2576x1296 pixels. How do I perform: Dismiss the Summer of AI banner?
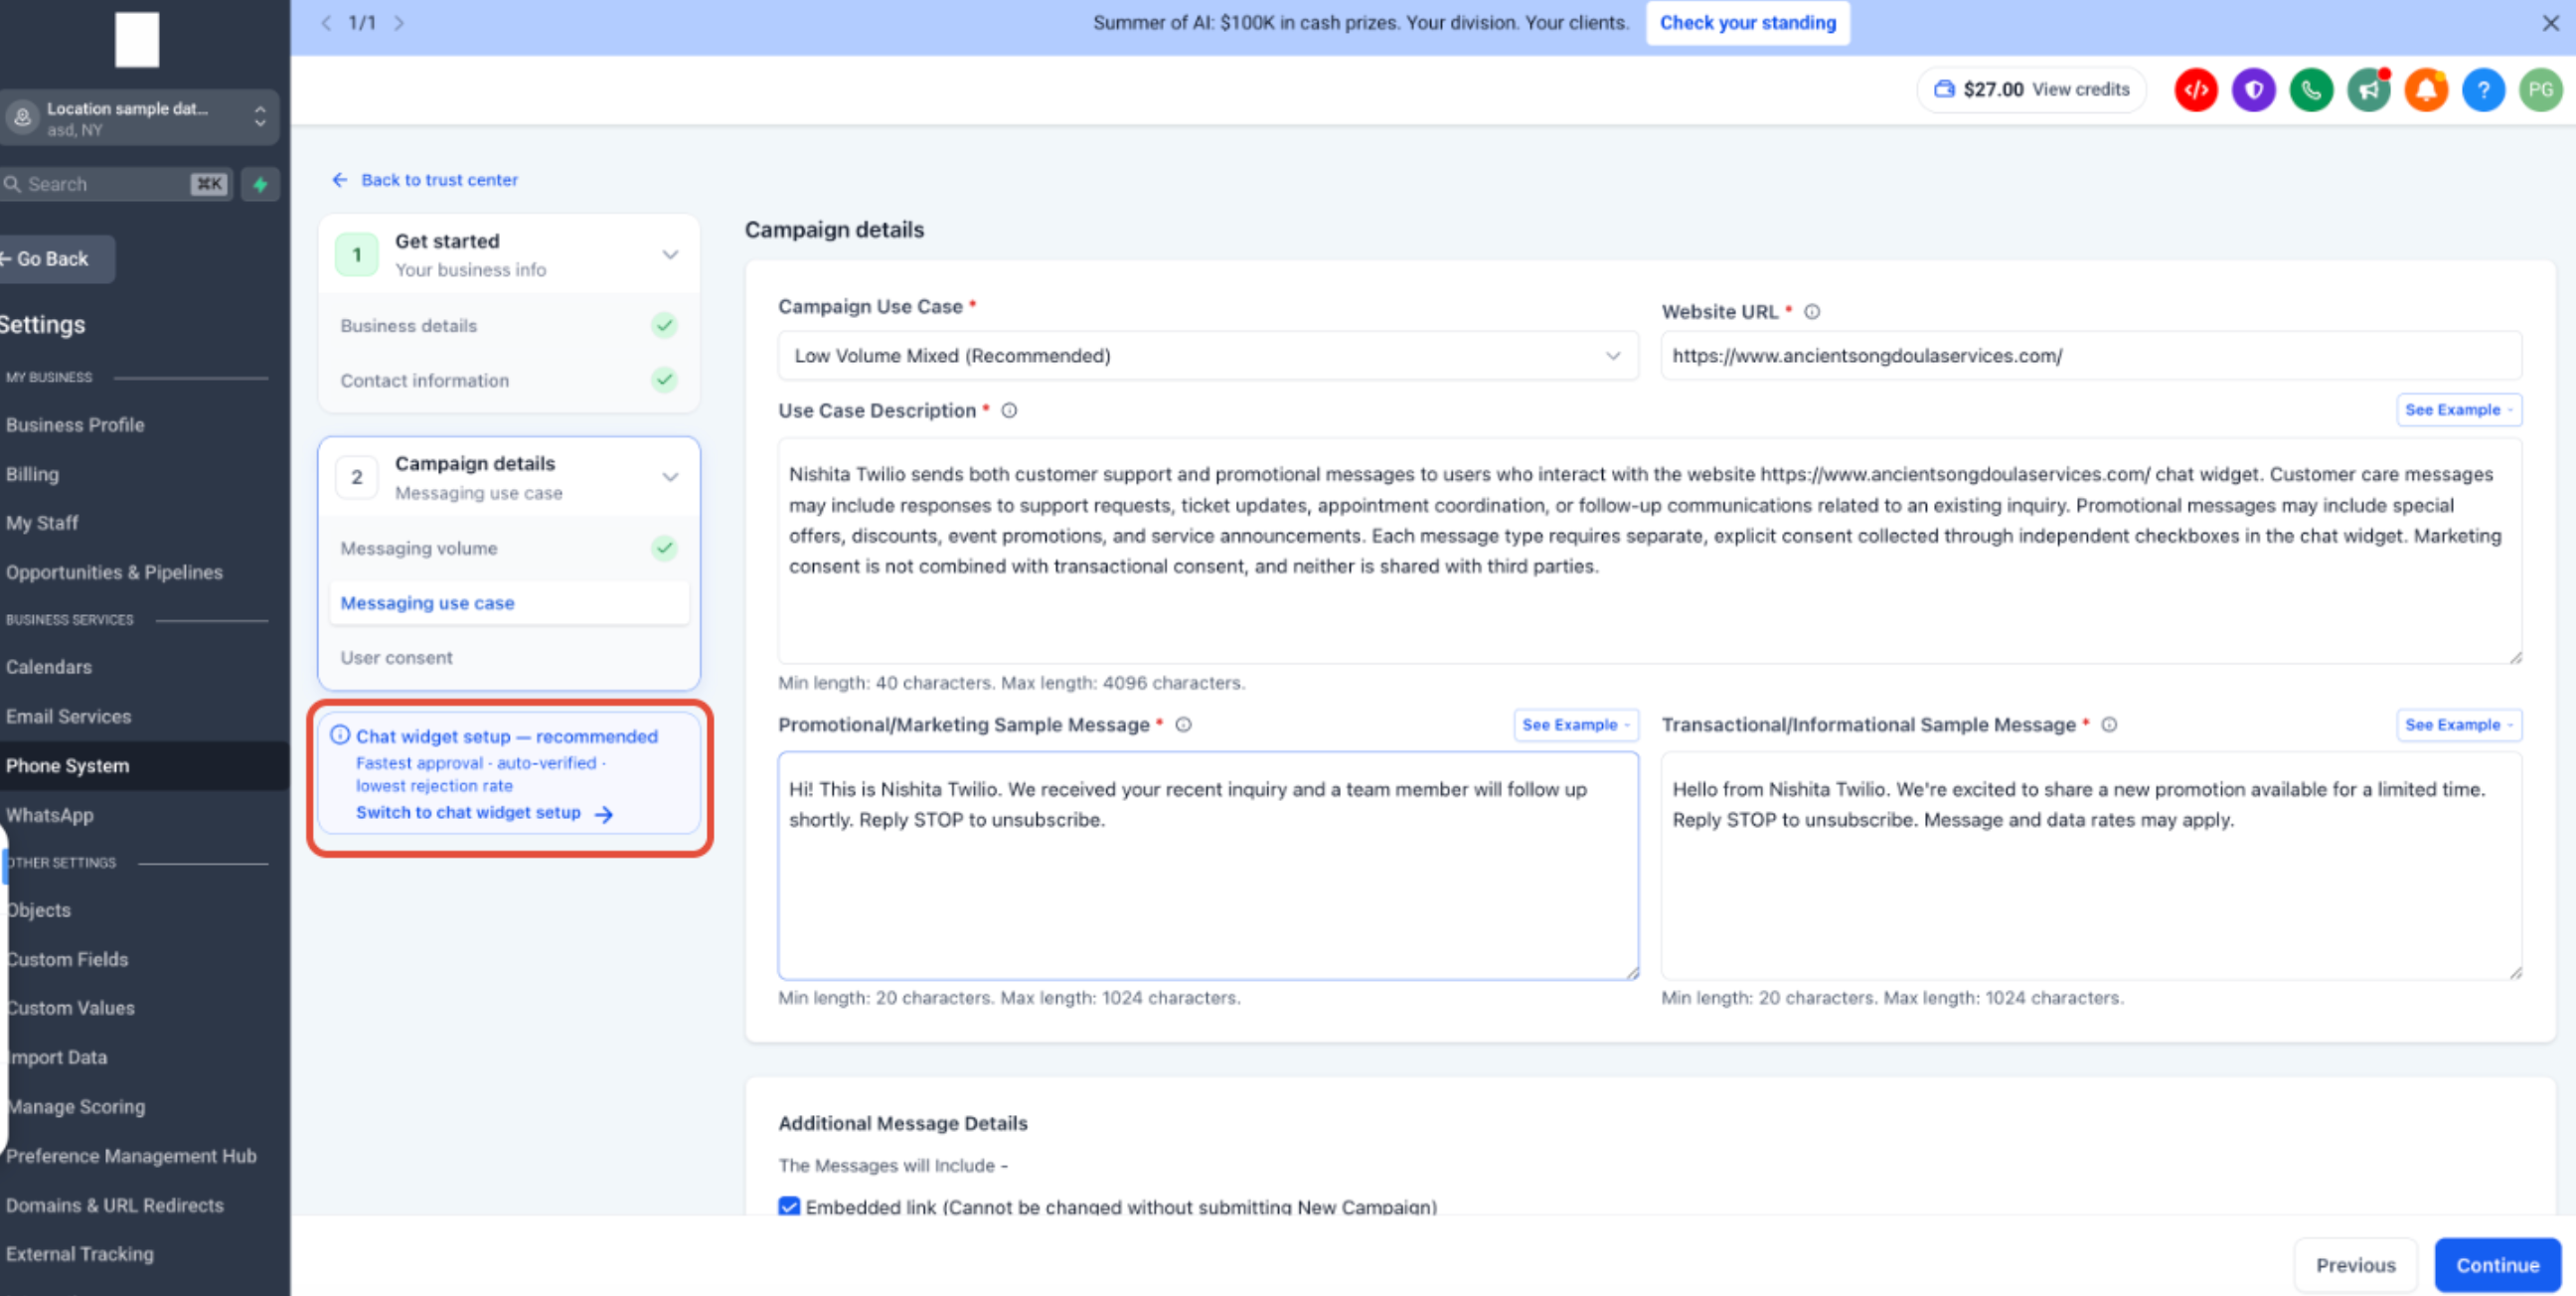click(2550, 23)
